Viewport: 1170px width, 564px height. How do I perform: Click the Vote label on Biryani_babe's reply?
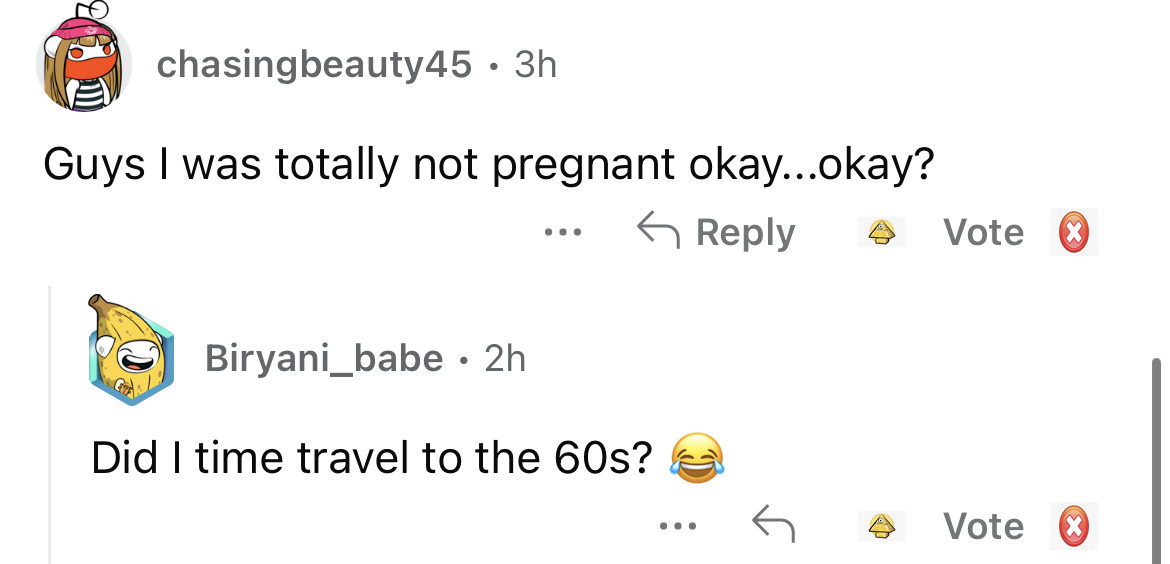pos(984,526)
